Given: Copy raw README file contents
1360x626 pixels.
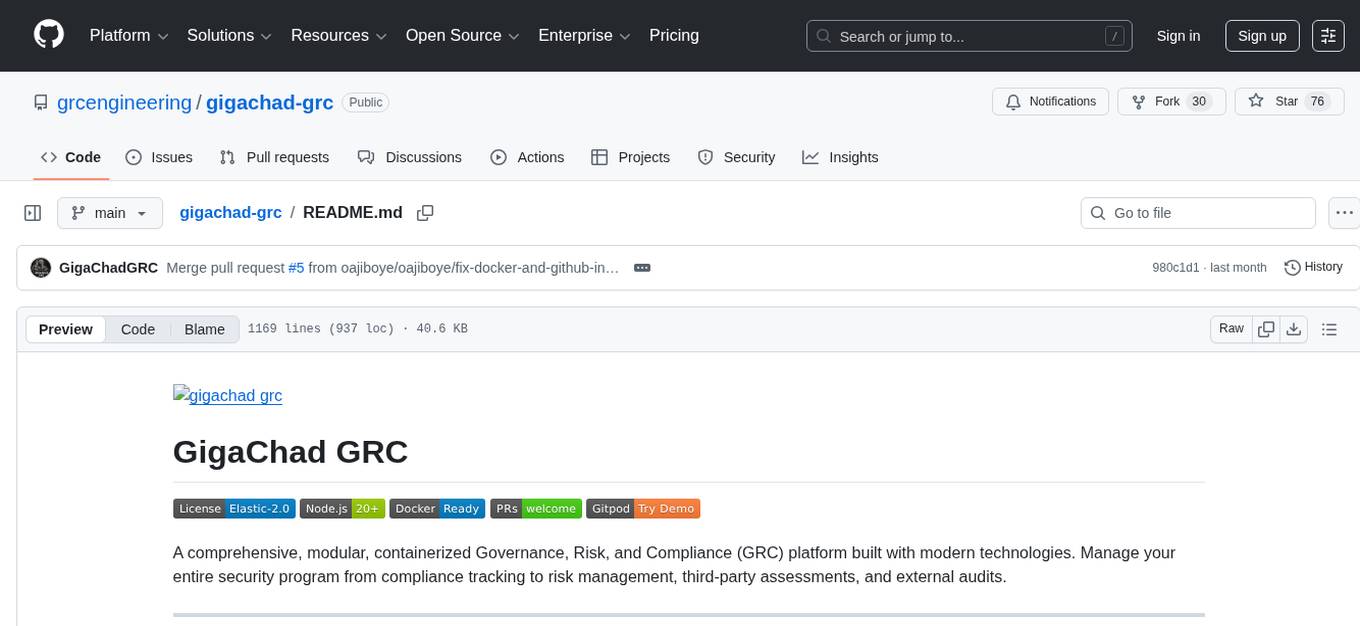Looking at the screenshot, I should coord(1266,328).
